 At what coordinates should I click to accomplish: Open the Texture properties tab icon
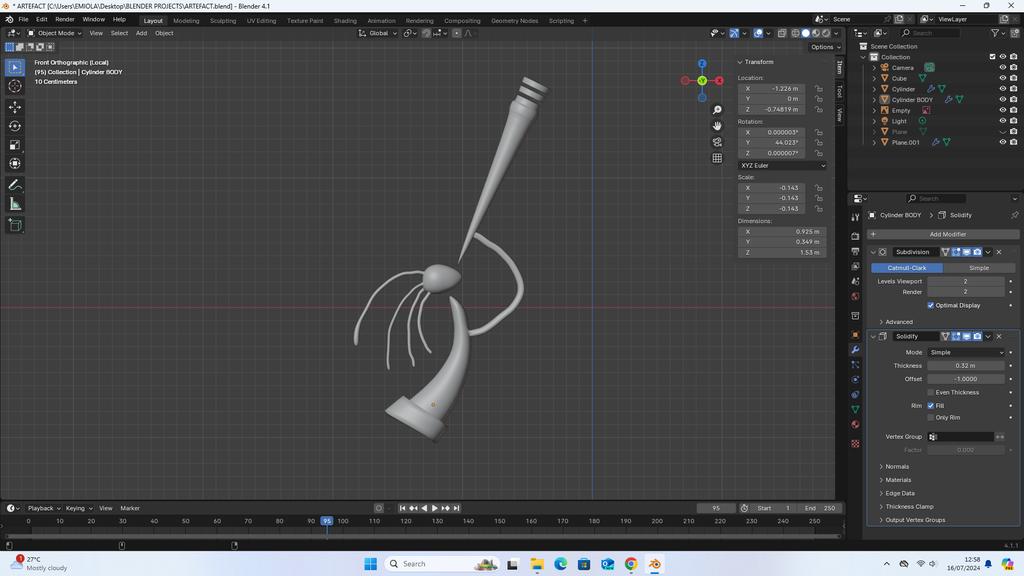(856, 444)
